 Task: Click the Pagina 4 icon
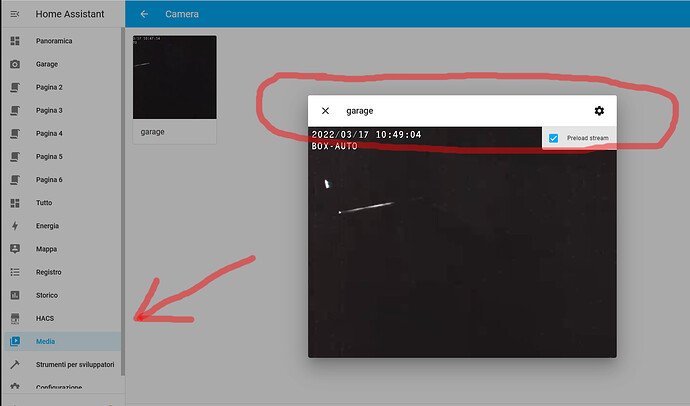[15, 133]
